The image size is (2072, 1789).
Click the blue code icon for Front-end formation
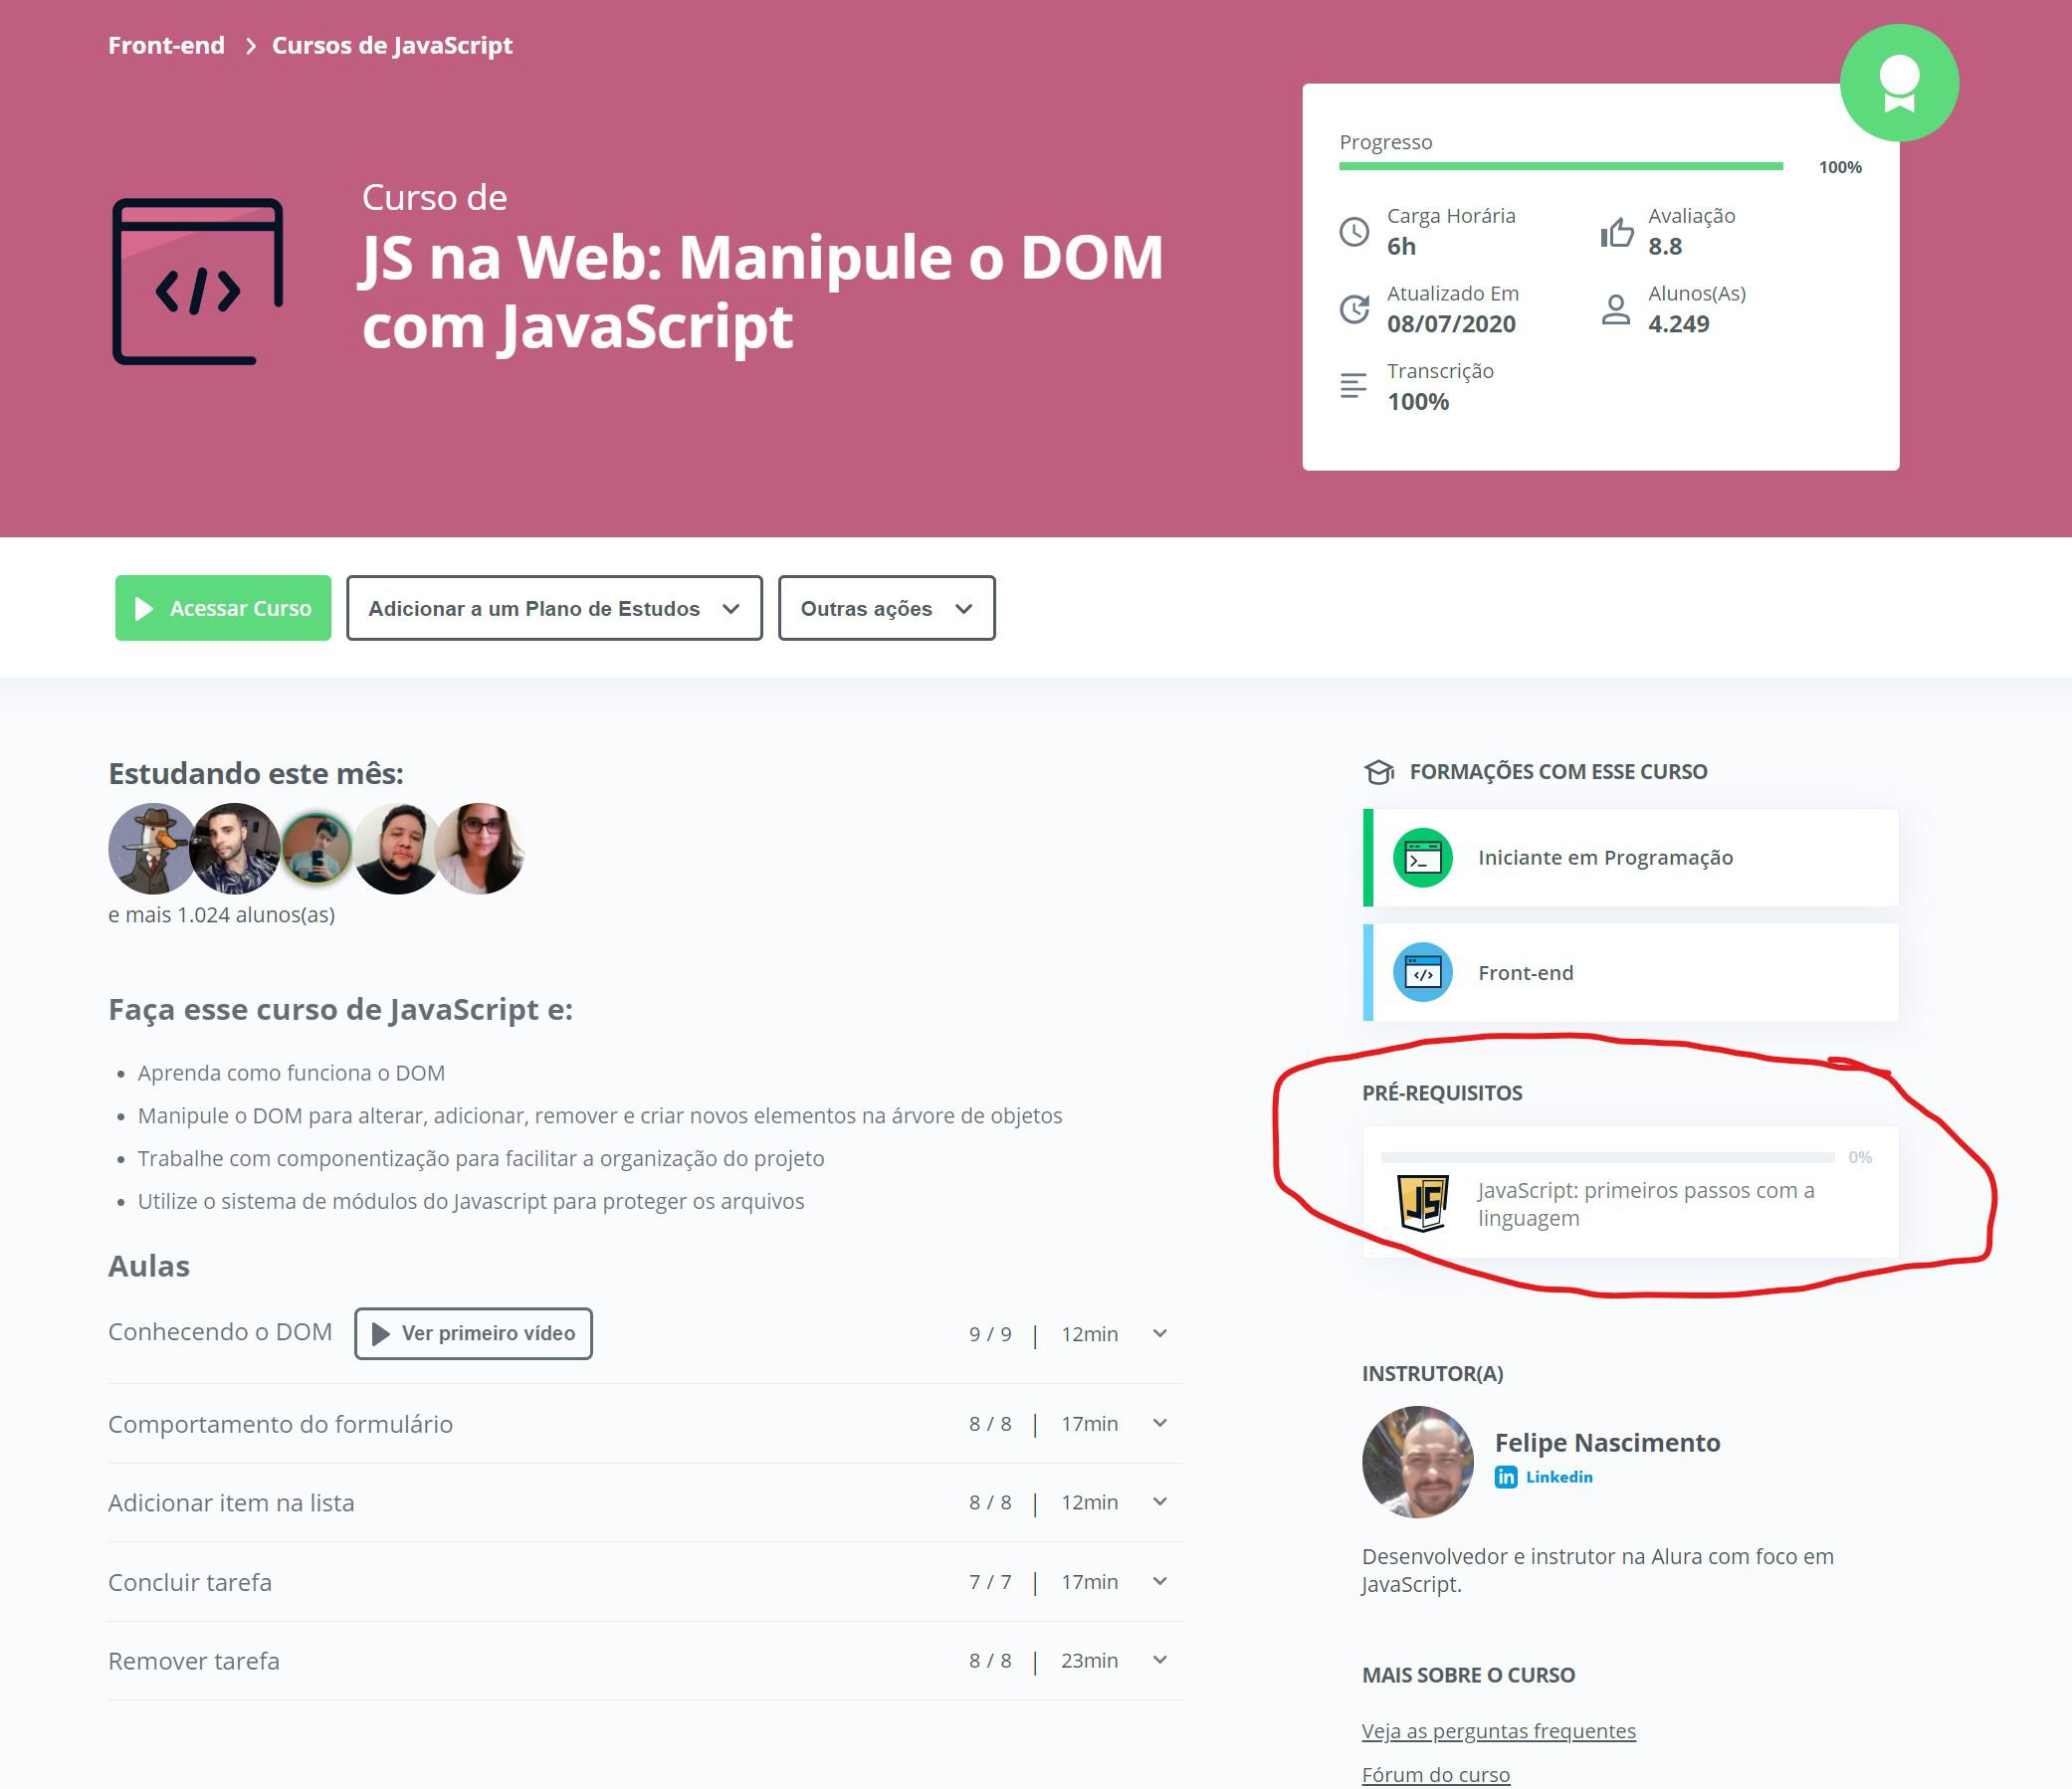coord(1423,973)
